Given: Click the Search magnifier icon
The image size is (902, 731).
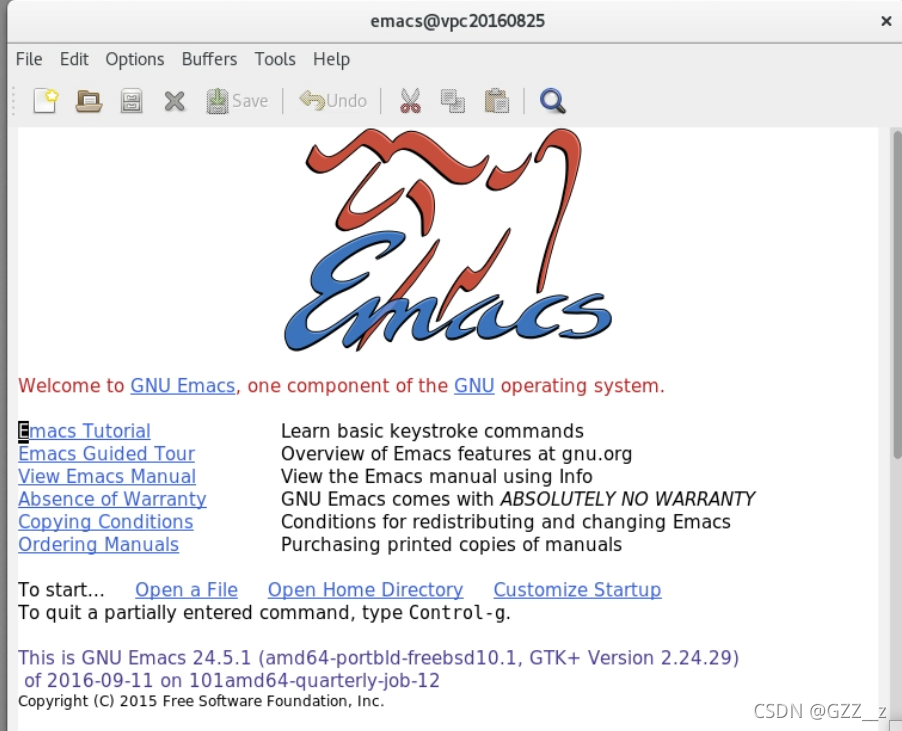Looking at the screenshot, I should click(552, 101).
